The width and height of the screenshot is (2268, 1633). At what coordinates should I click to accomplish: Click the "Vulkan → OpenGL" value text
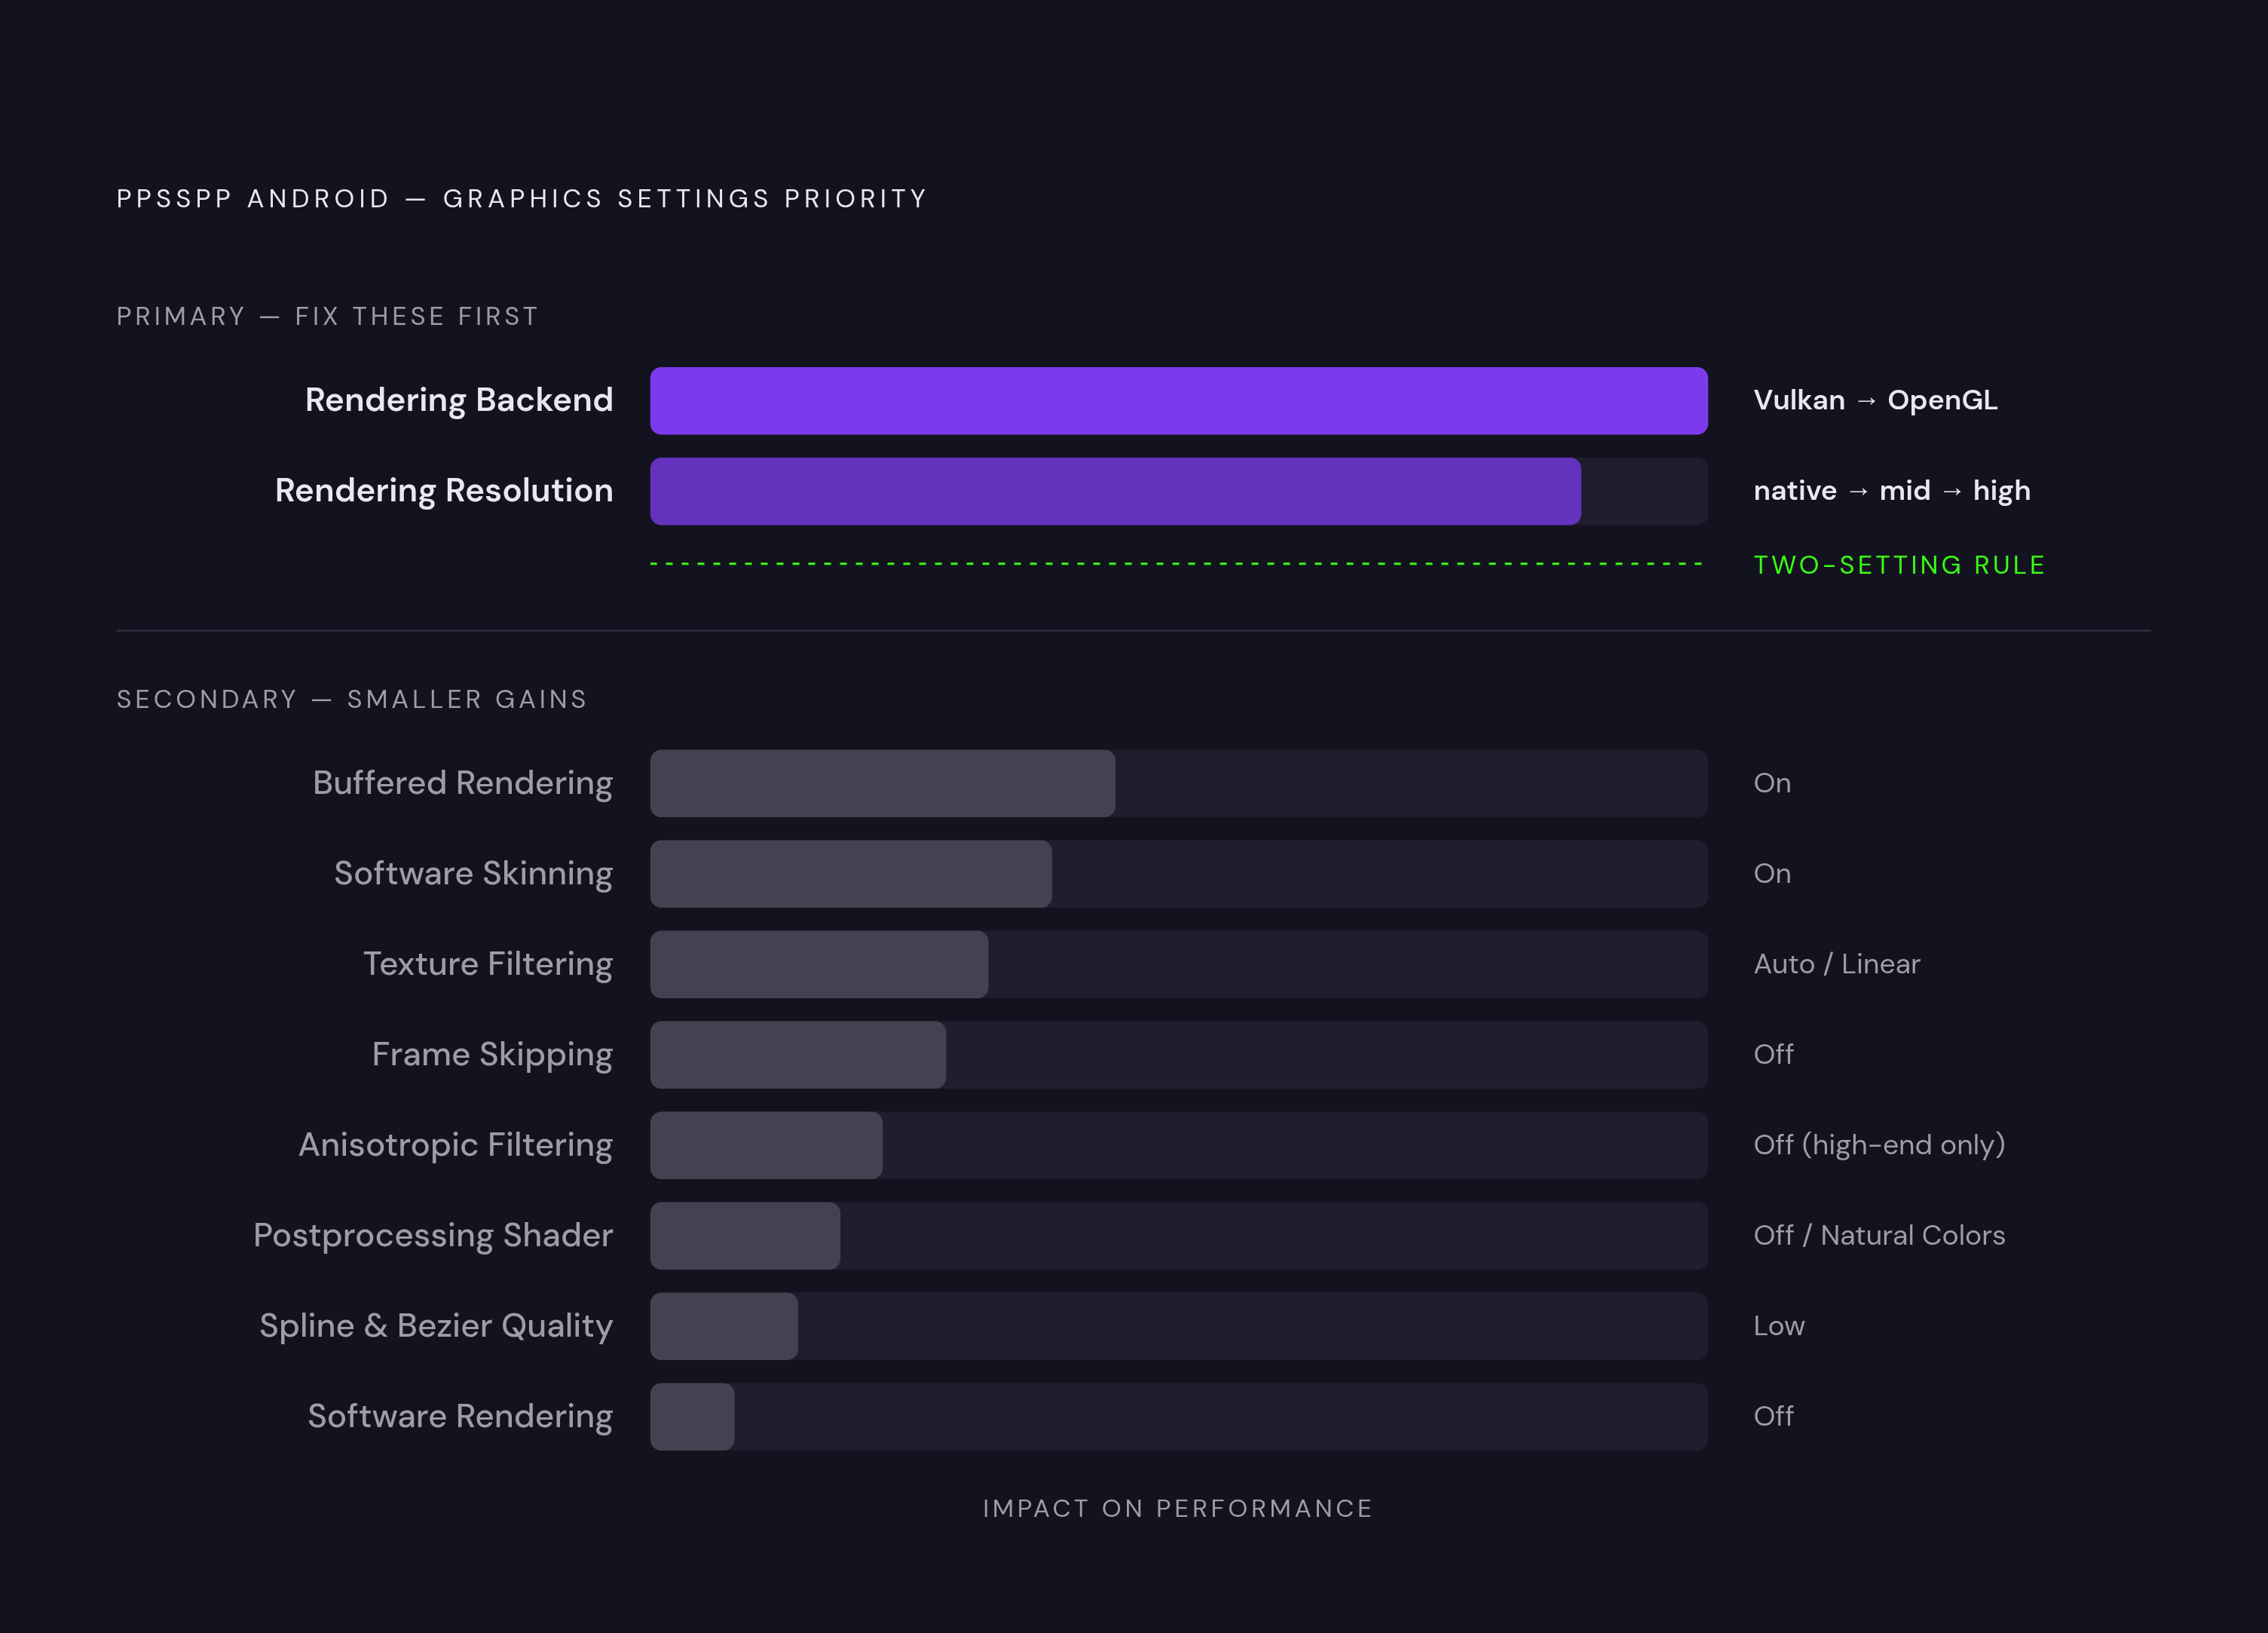(1876, 400)
